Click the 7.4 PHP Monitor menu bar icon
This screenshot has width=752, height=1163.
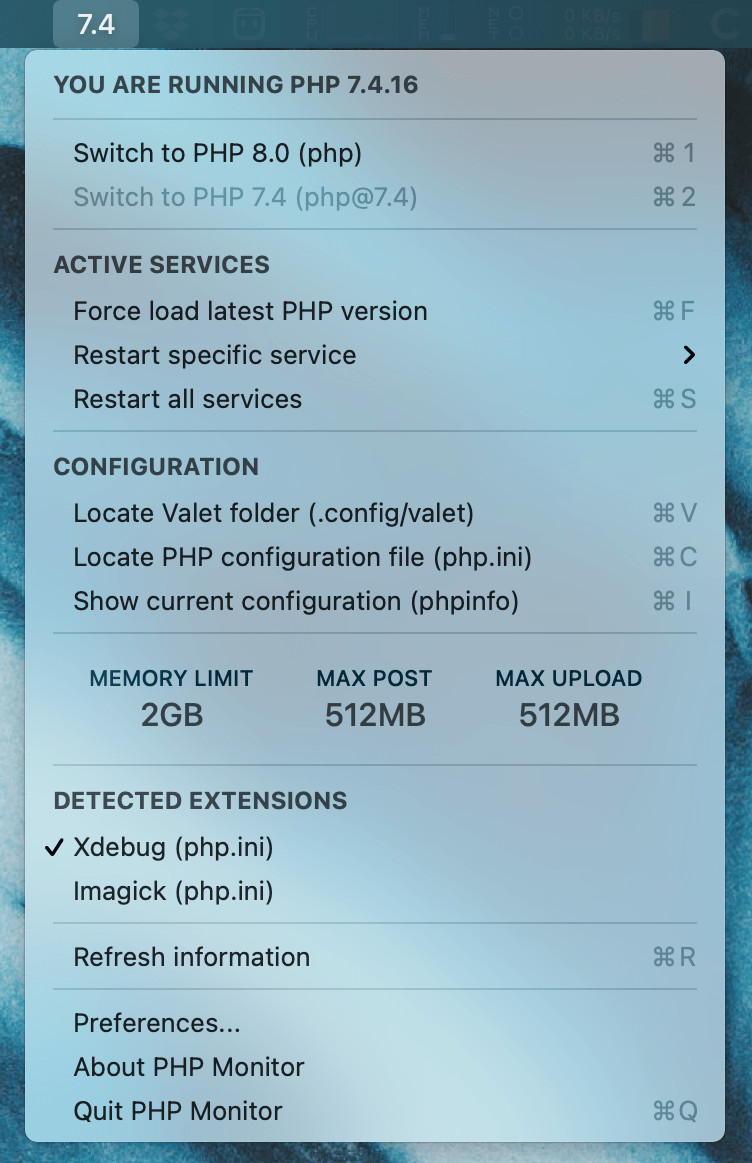click(x=96, y=24)
